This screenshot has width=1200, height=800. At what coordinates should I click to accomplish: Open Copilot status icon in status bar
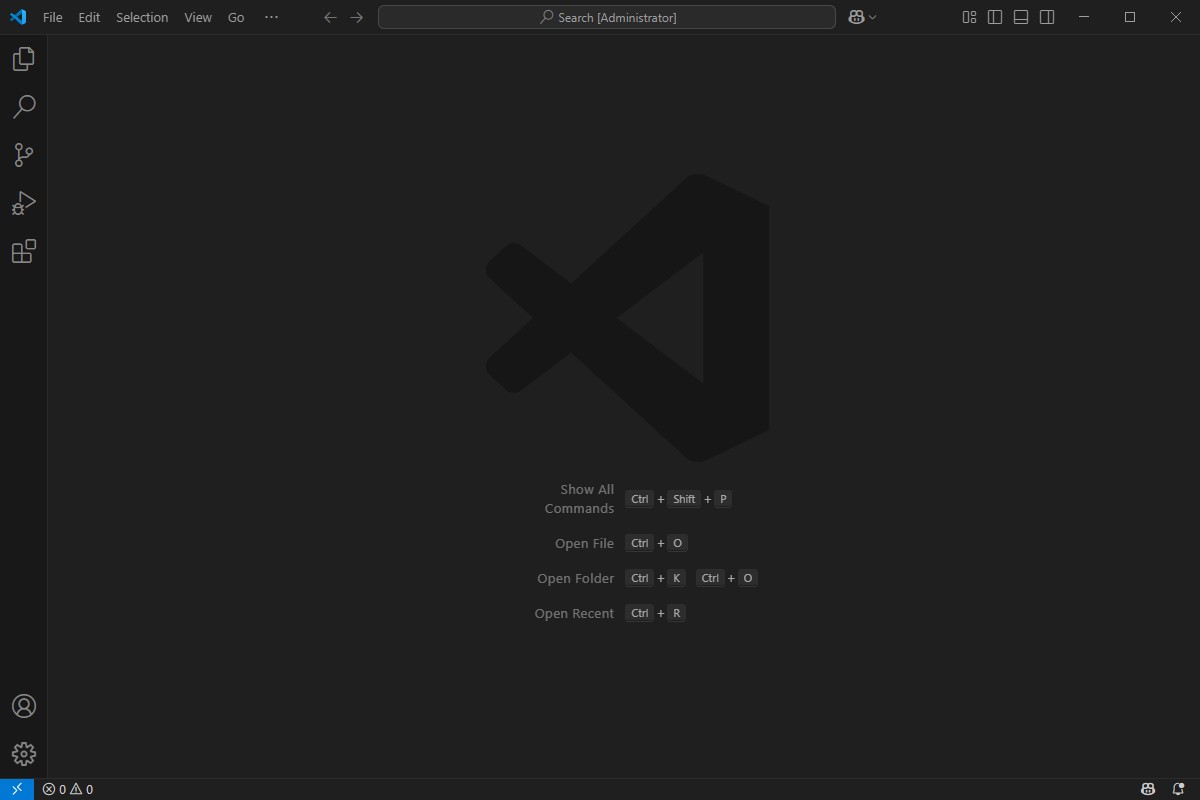[1149, 789]
